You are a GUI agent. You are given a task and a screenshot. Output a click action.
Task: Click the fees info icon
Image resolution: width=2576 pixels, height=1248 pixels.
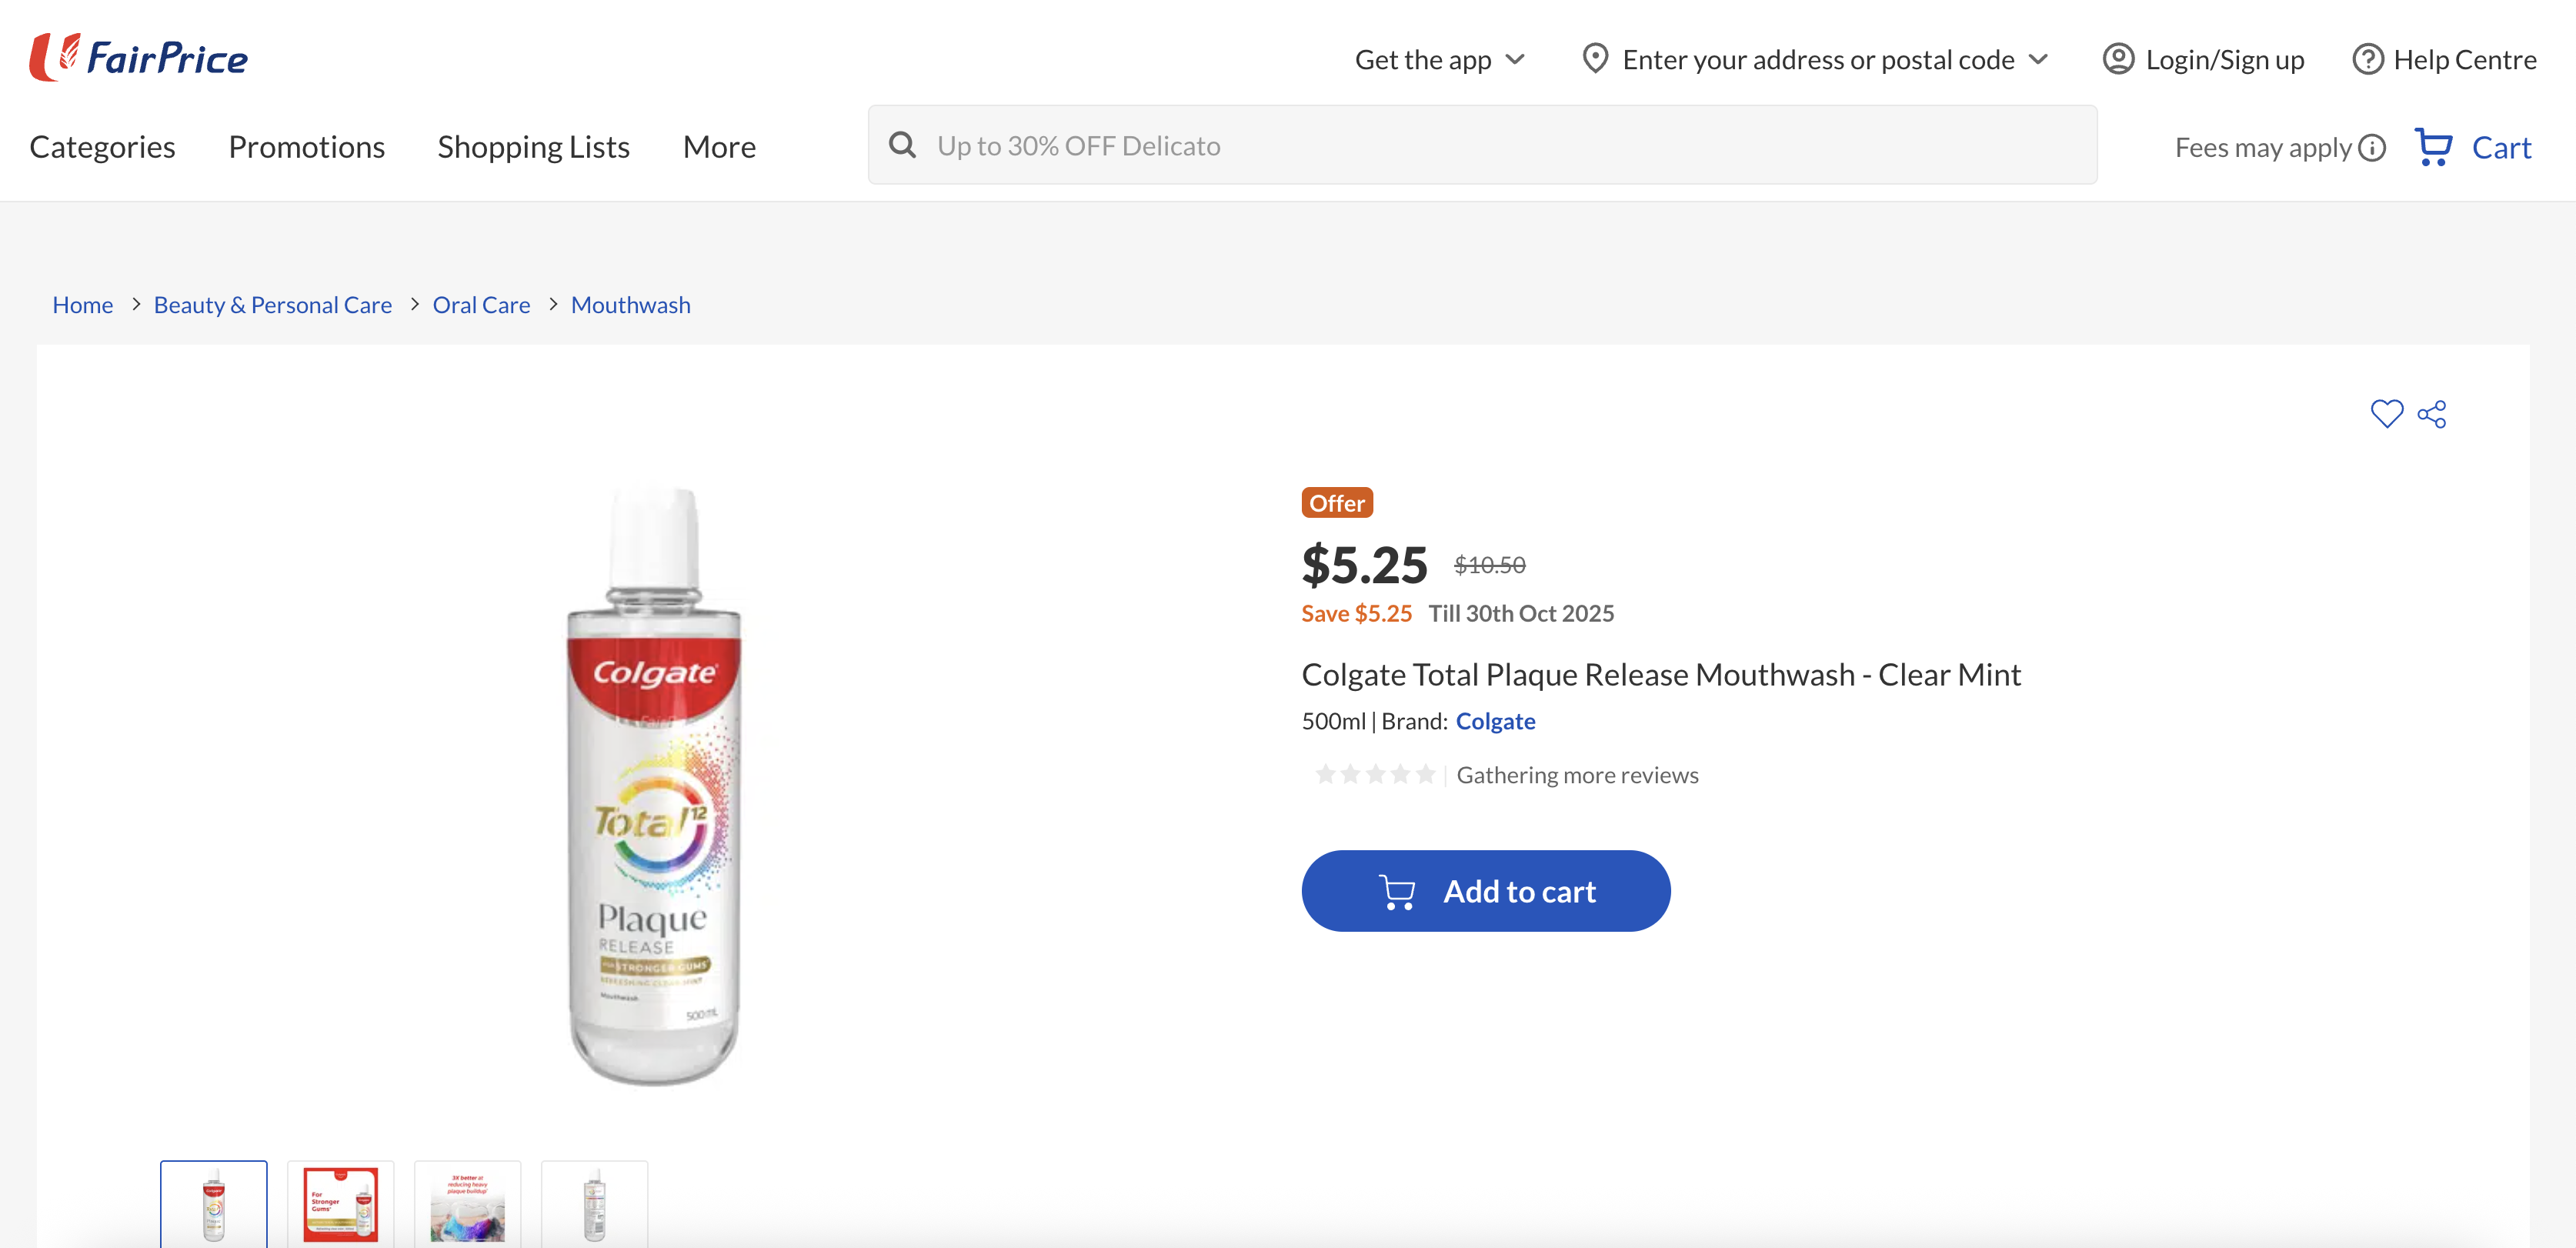[x=2372, y=148]
